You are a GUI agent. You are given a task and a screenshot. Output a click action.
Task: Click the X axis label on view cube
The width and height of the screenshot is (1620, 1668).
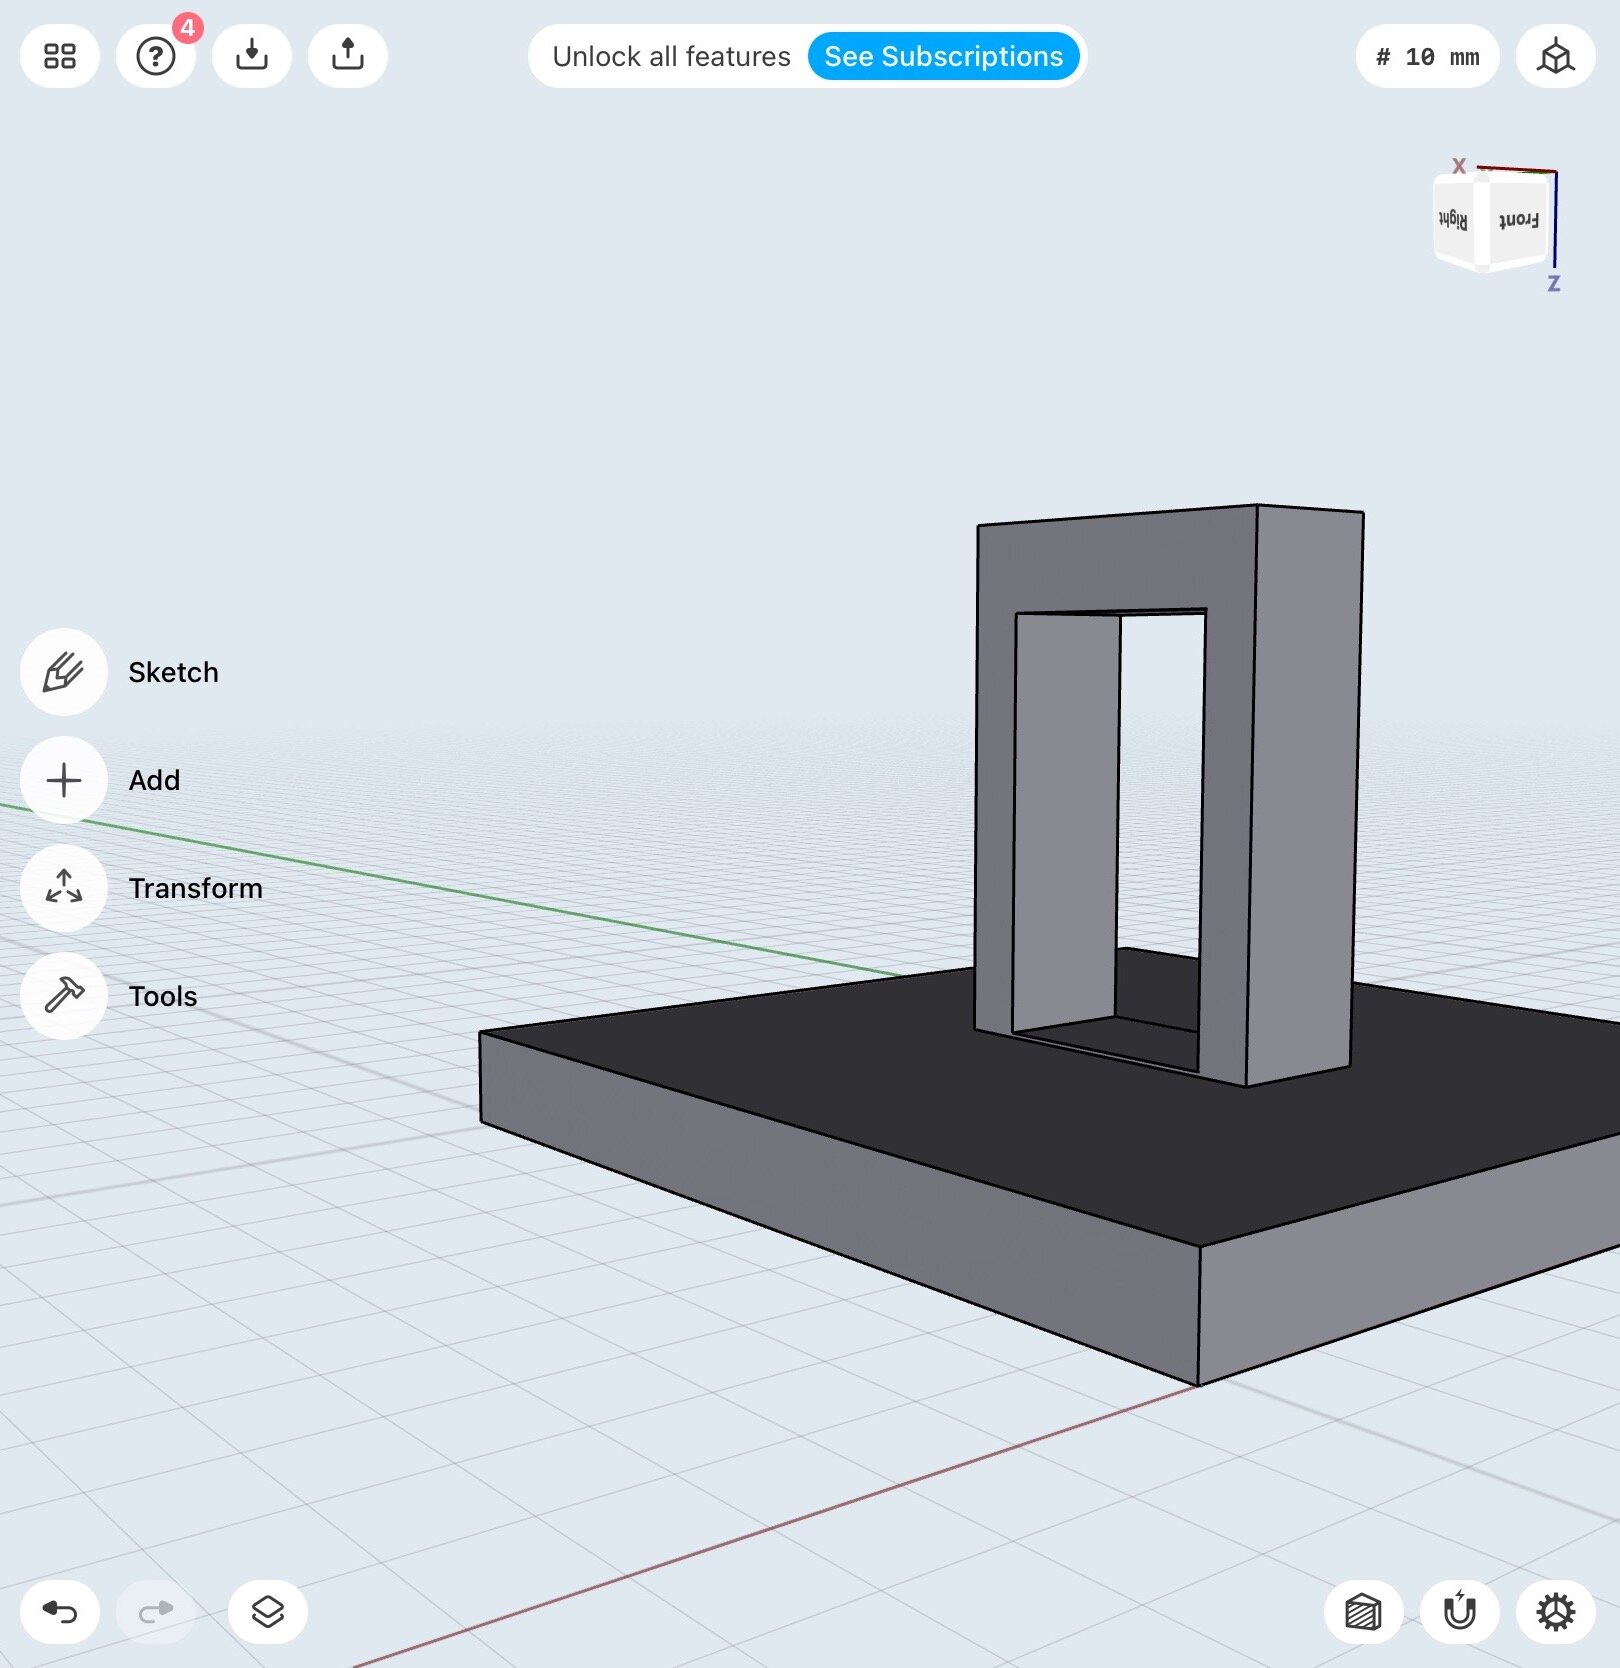(x=1459, y=166)
